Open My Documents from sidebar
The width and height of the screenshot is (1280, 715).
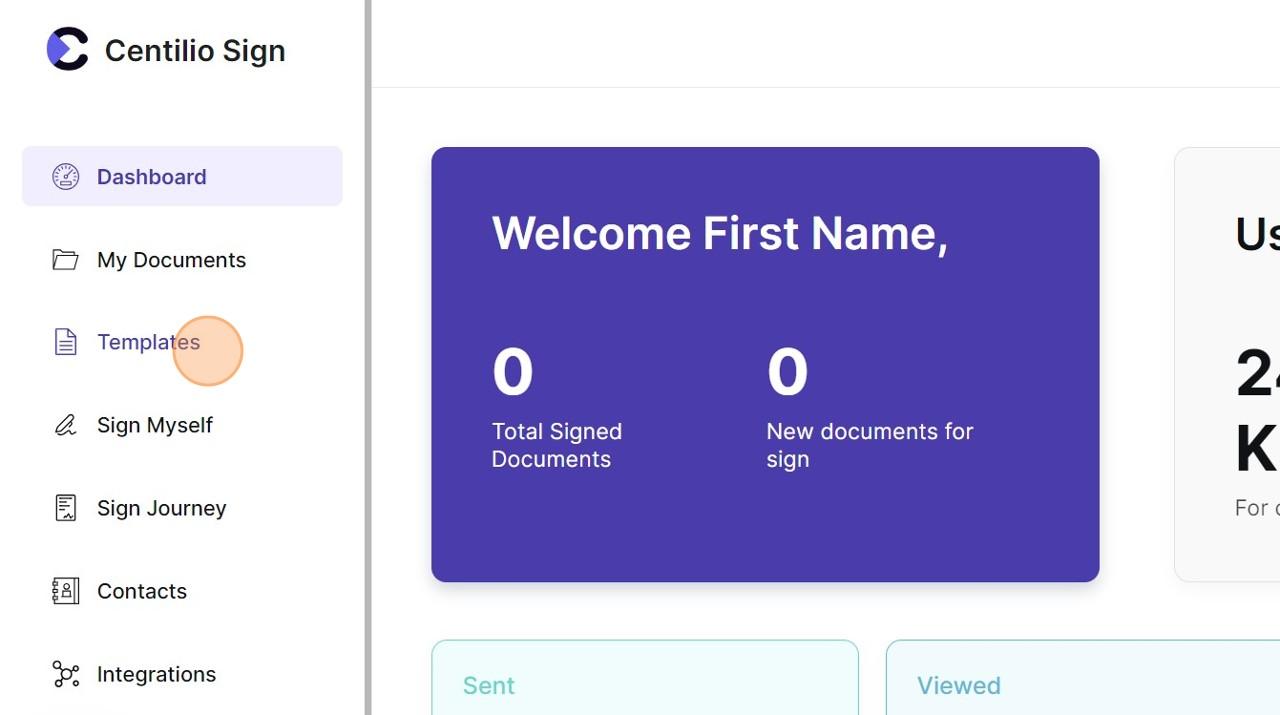click(x=171, y=260)
